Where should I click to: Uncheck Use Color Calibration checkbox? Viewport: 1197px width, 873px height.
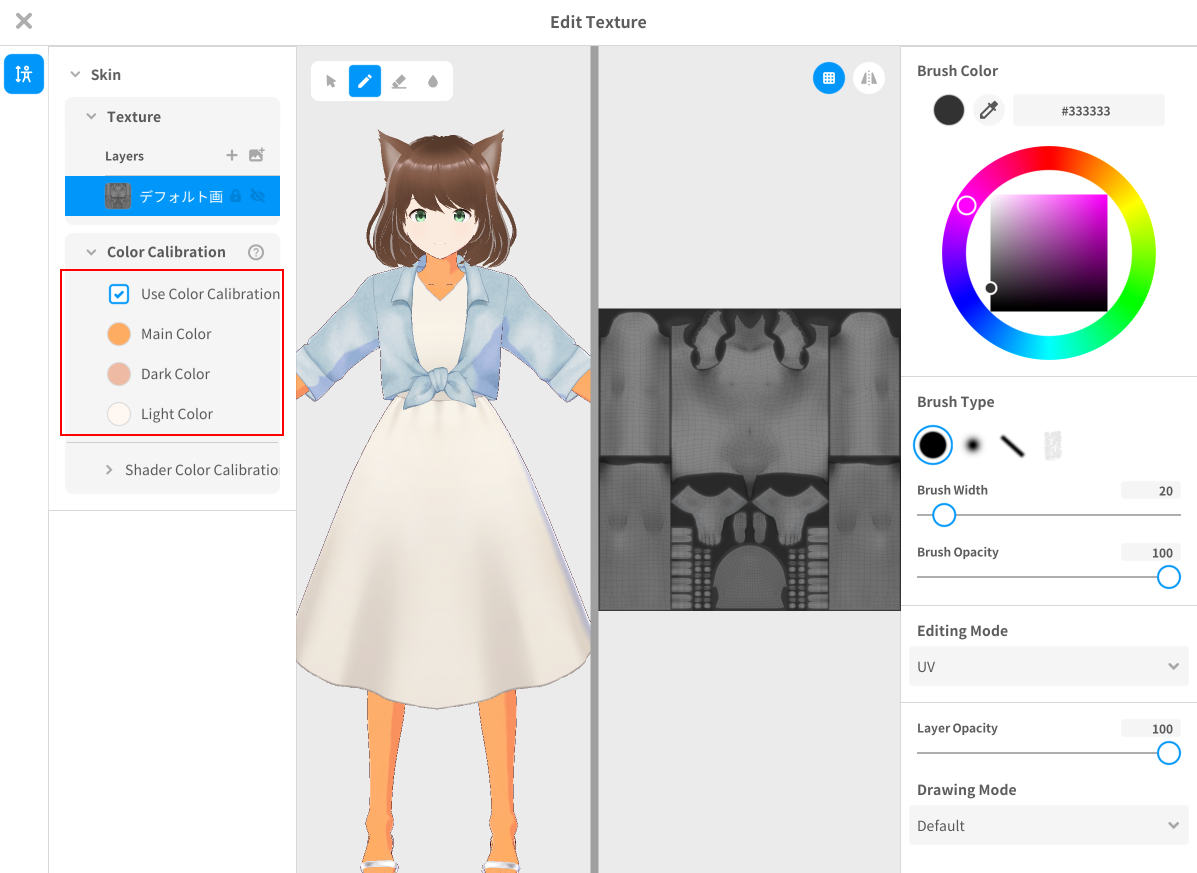(x=119, y=294)
